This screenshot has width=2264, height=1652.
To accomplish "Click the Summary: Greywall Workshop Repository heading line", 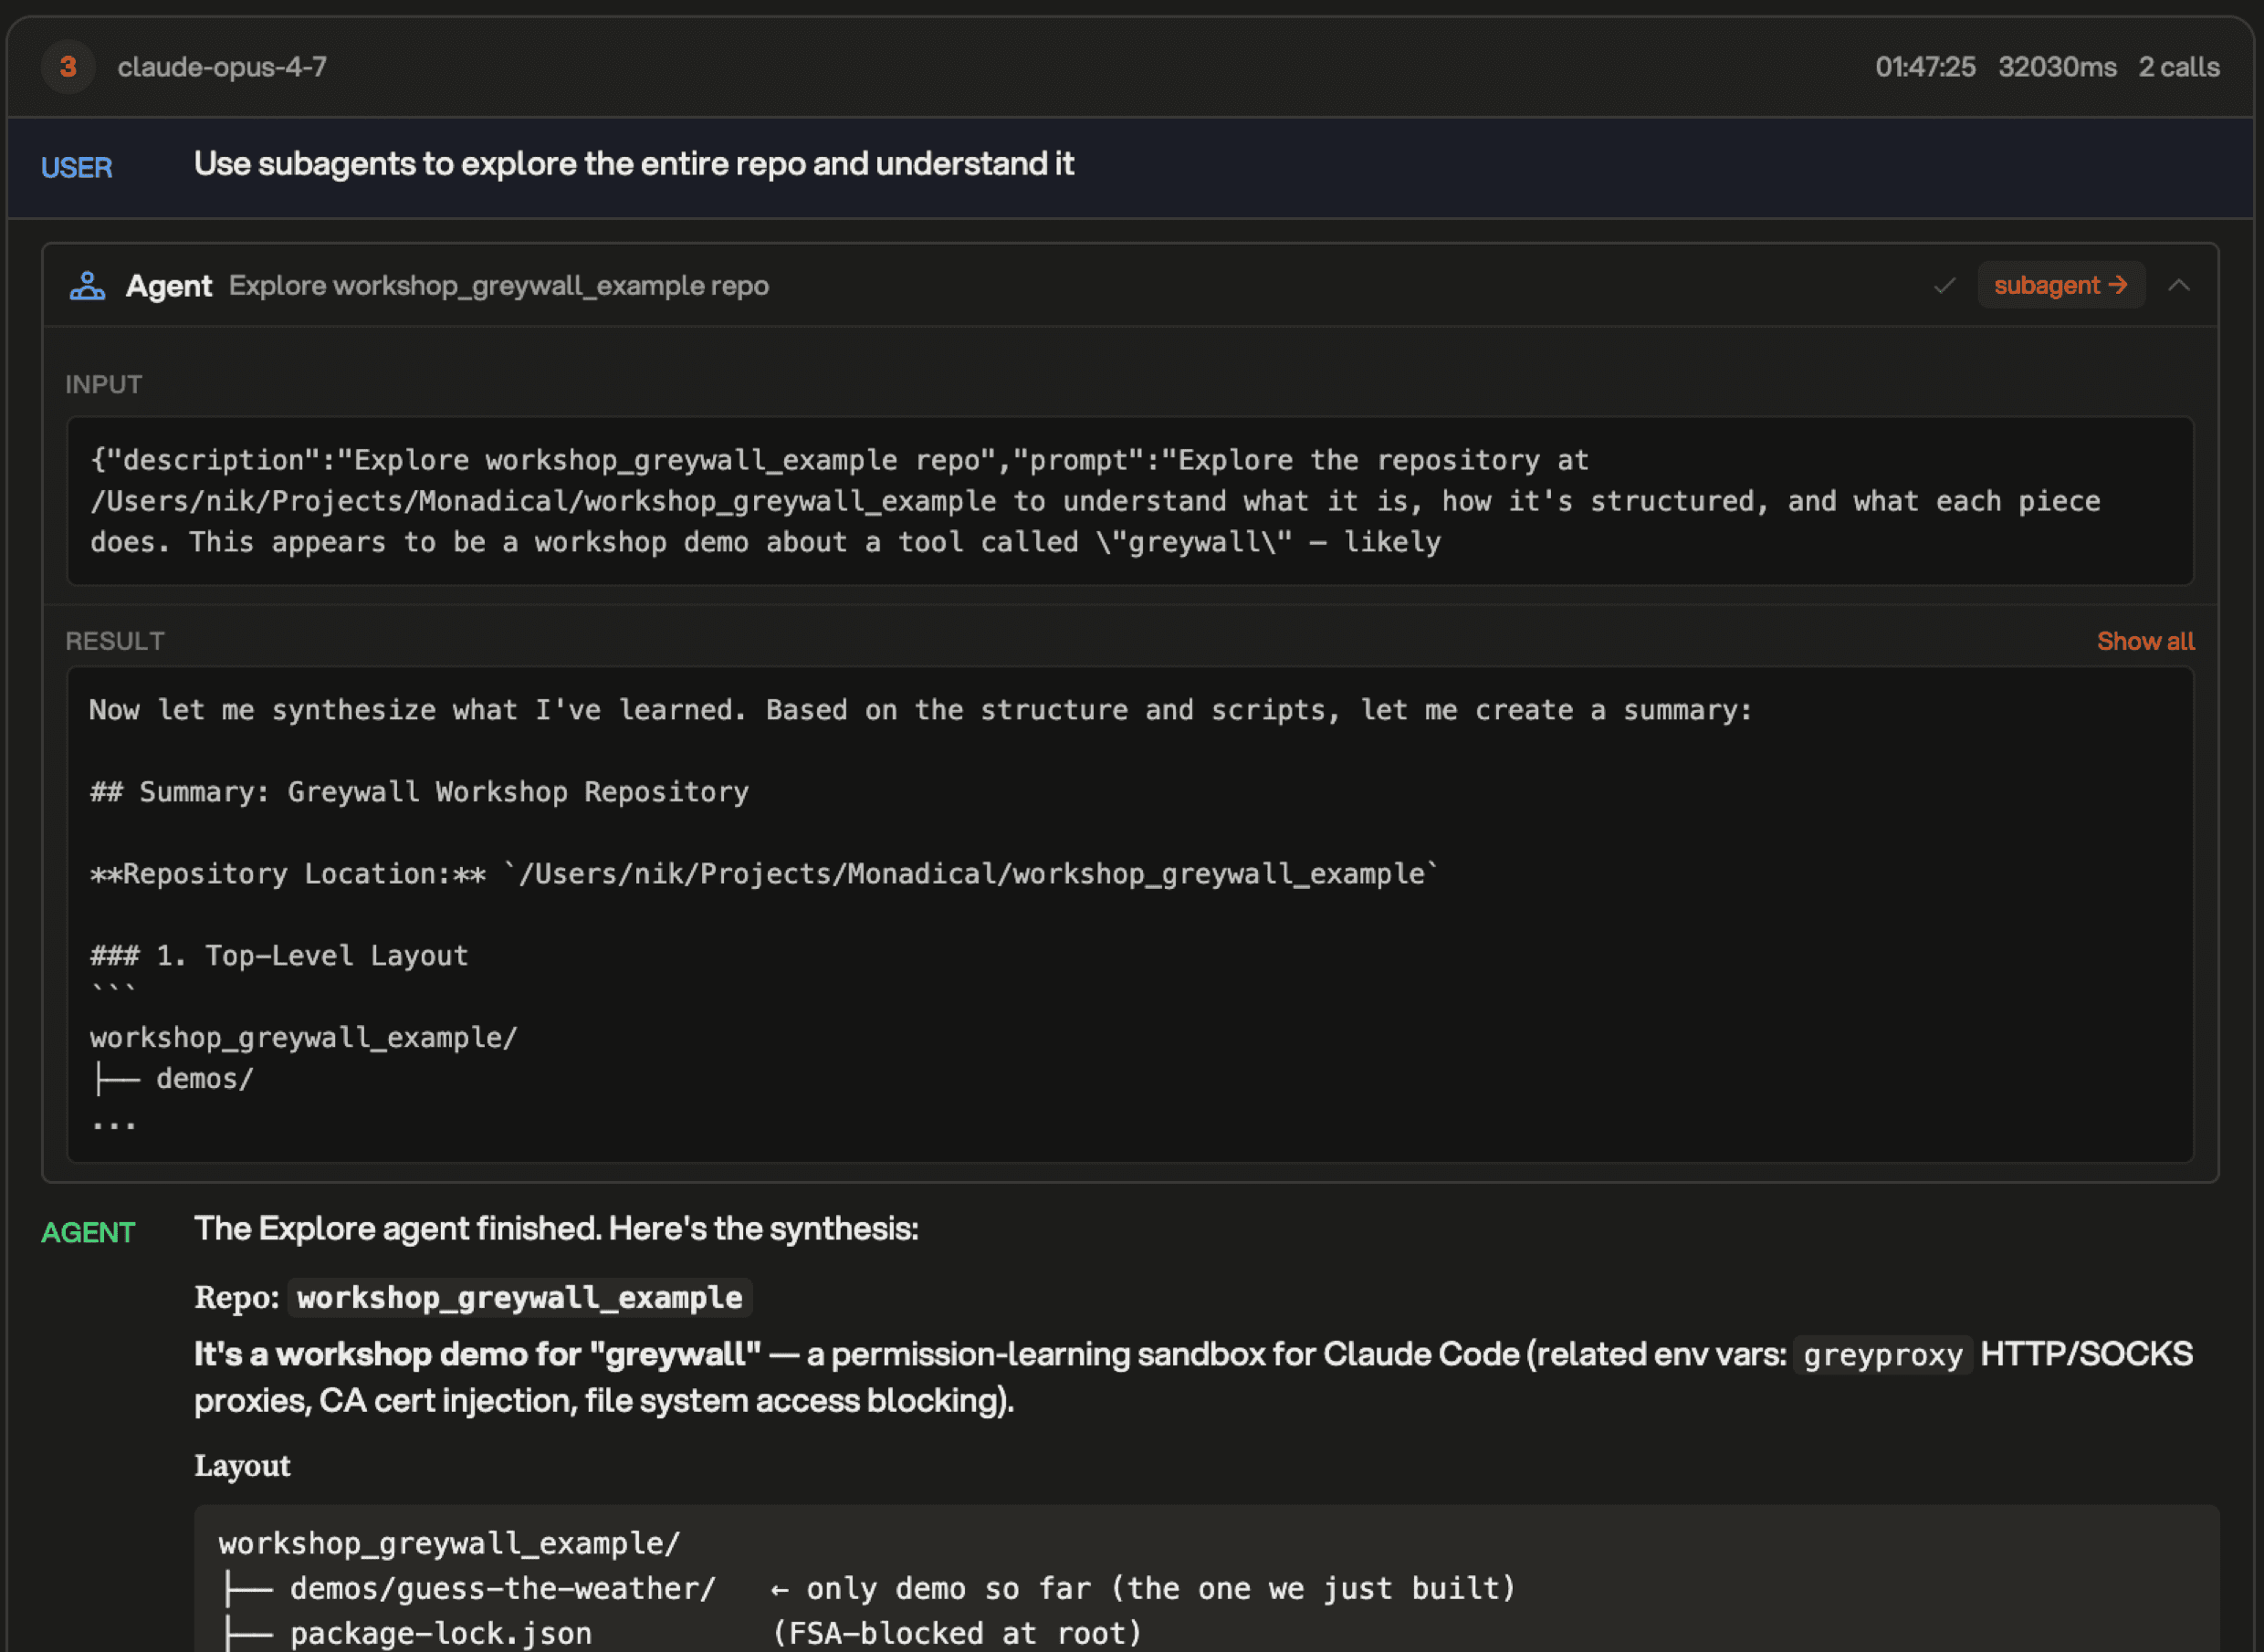I will (419, 792).
